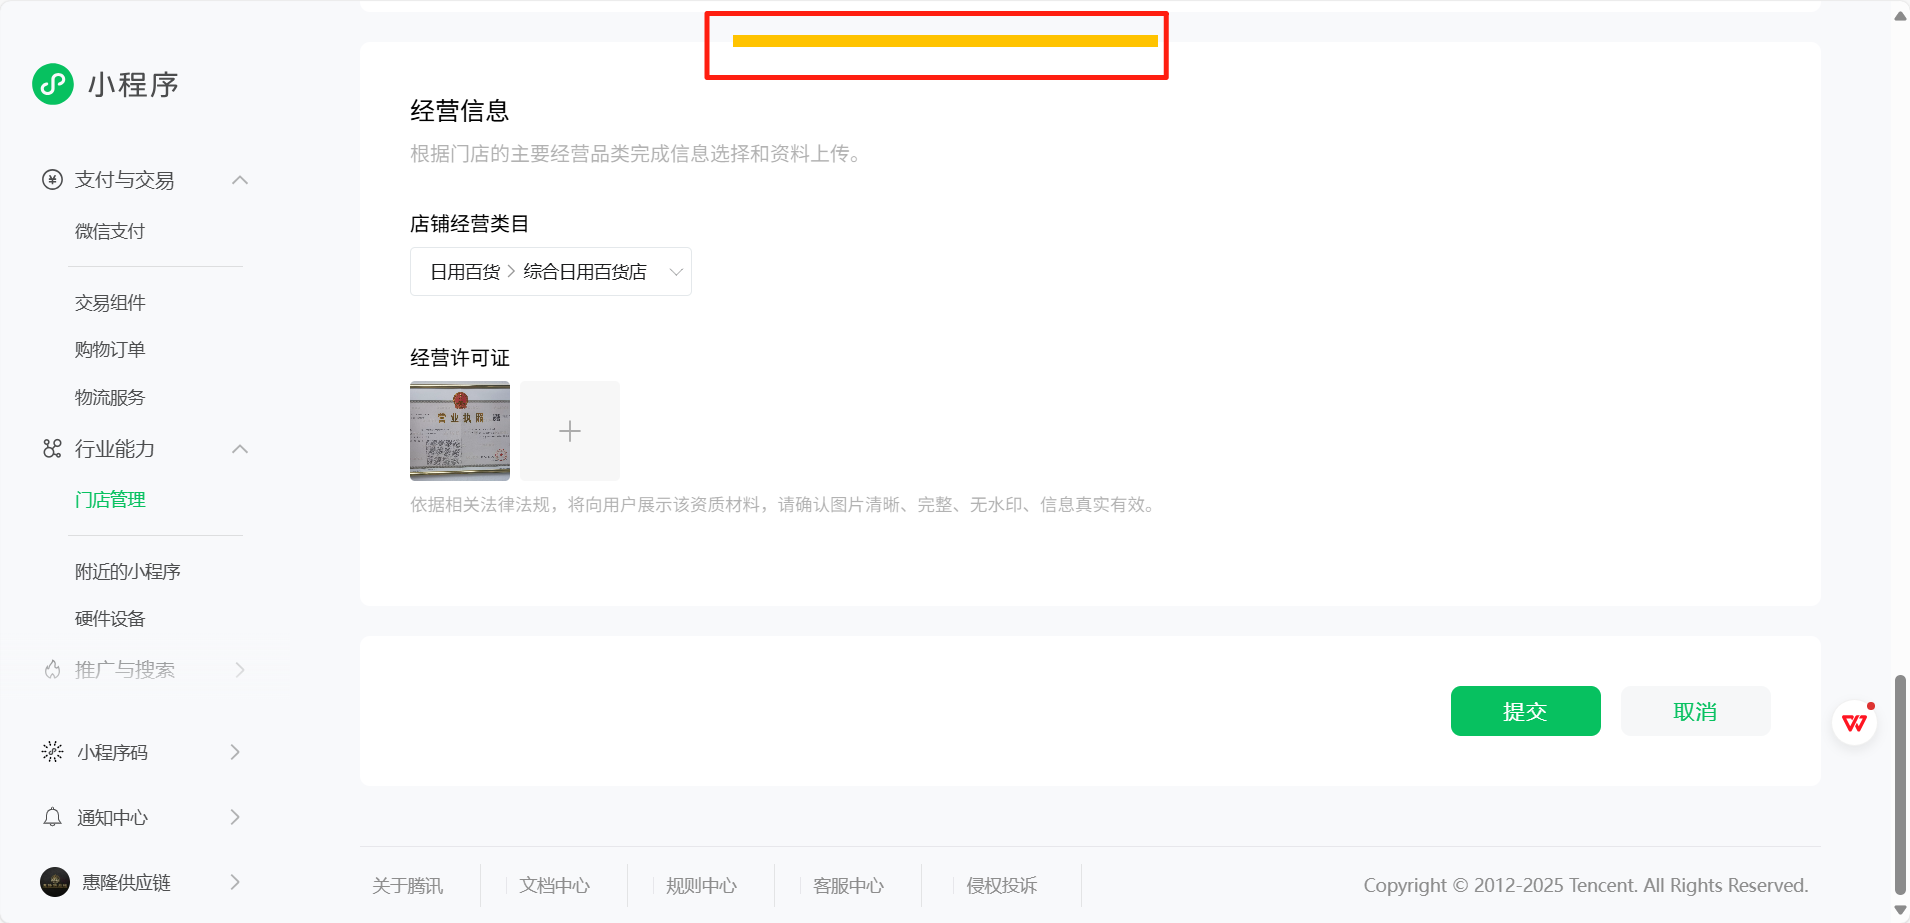Click the 取消 button
1910x923 pixels.
(1696, 711)
